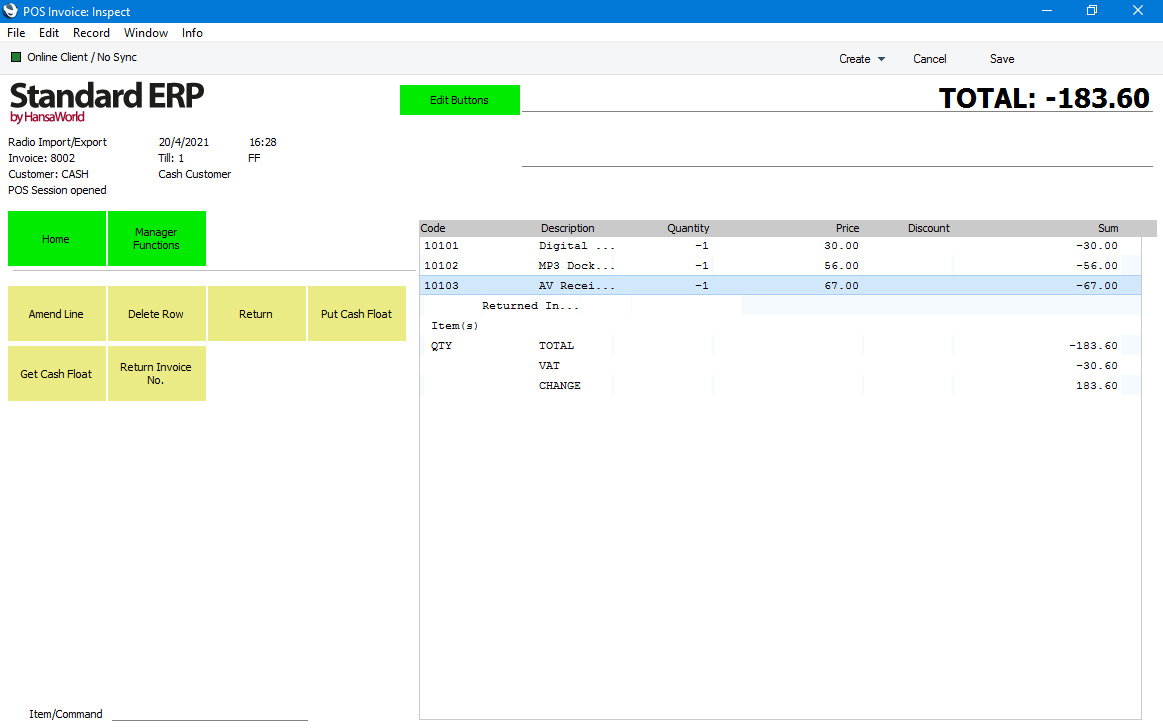
Task: Select row with code 10101
Action: (780, 245)
